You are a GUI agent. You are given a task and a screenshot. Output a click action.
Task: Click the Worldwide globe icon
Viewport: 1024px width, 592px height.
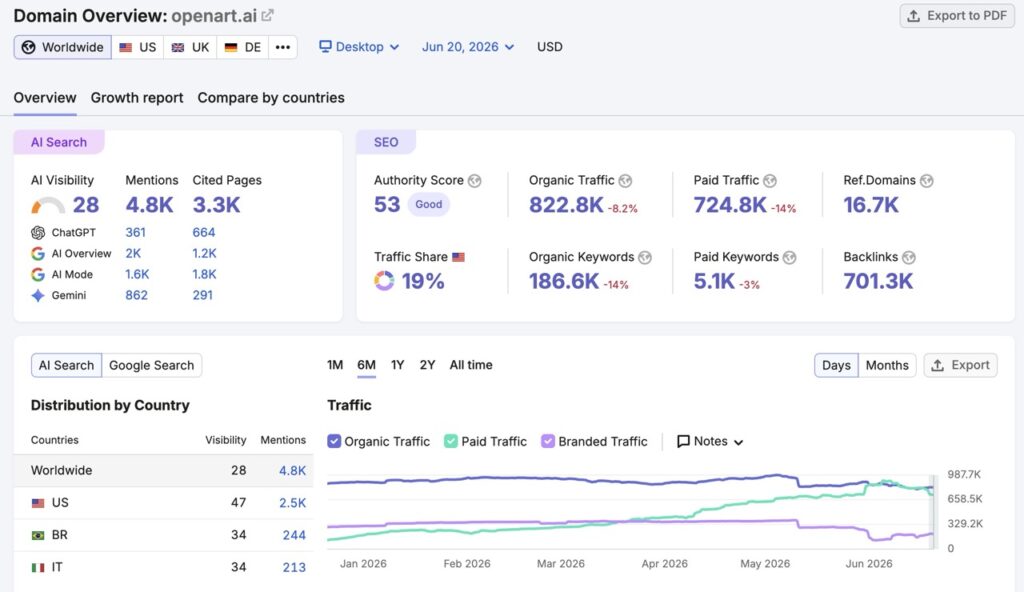(28, 47)
